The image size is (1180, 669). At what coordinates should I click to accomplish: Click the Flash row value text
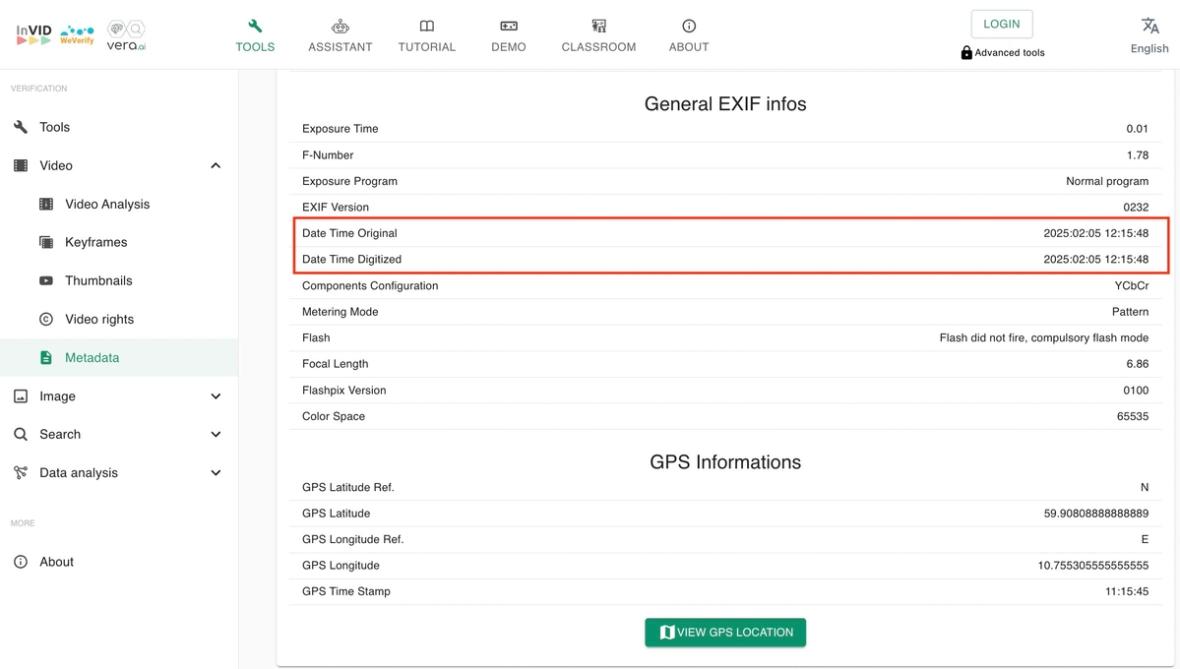point(1044,338)
